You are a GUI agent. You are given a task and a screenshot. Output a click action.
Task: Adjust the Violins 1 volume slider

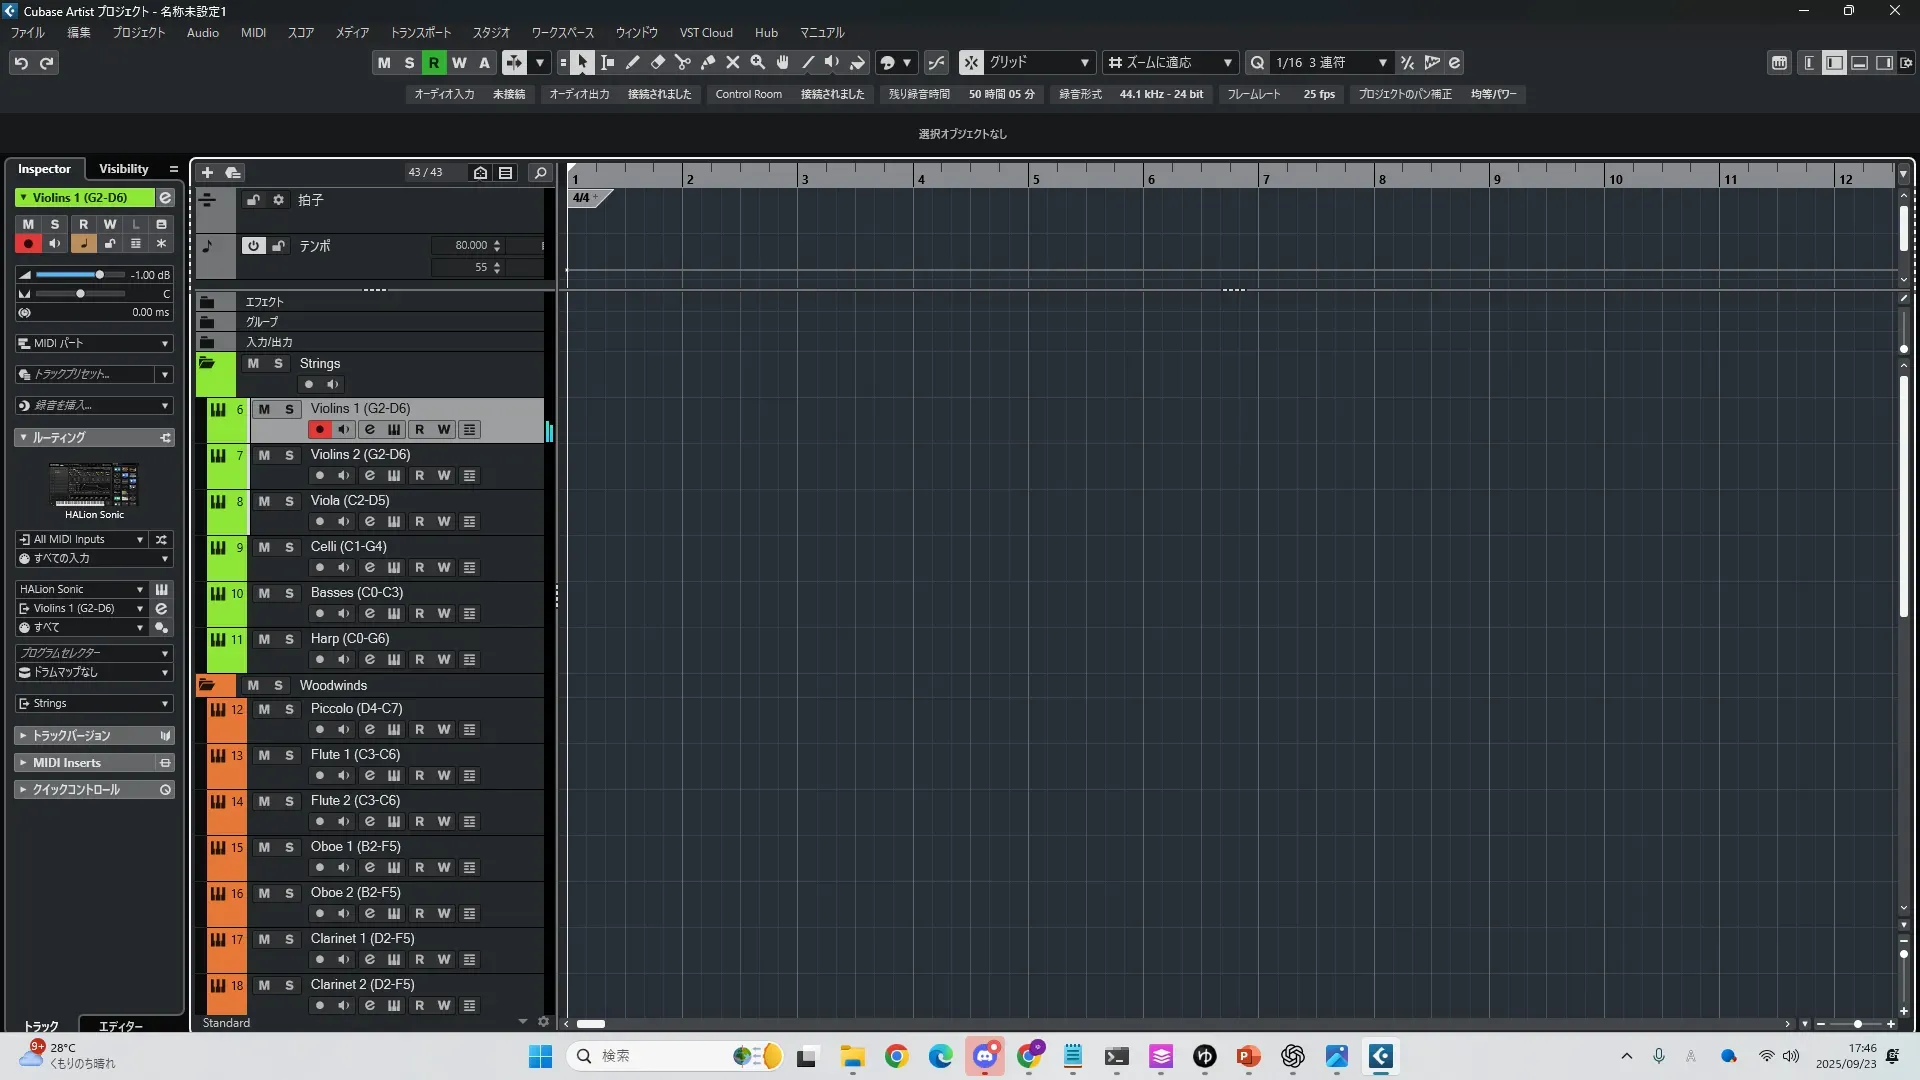click(99, 275)
